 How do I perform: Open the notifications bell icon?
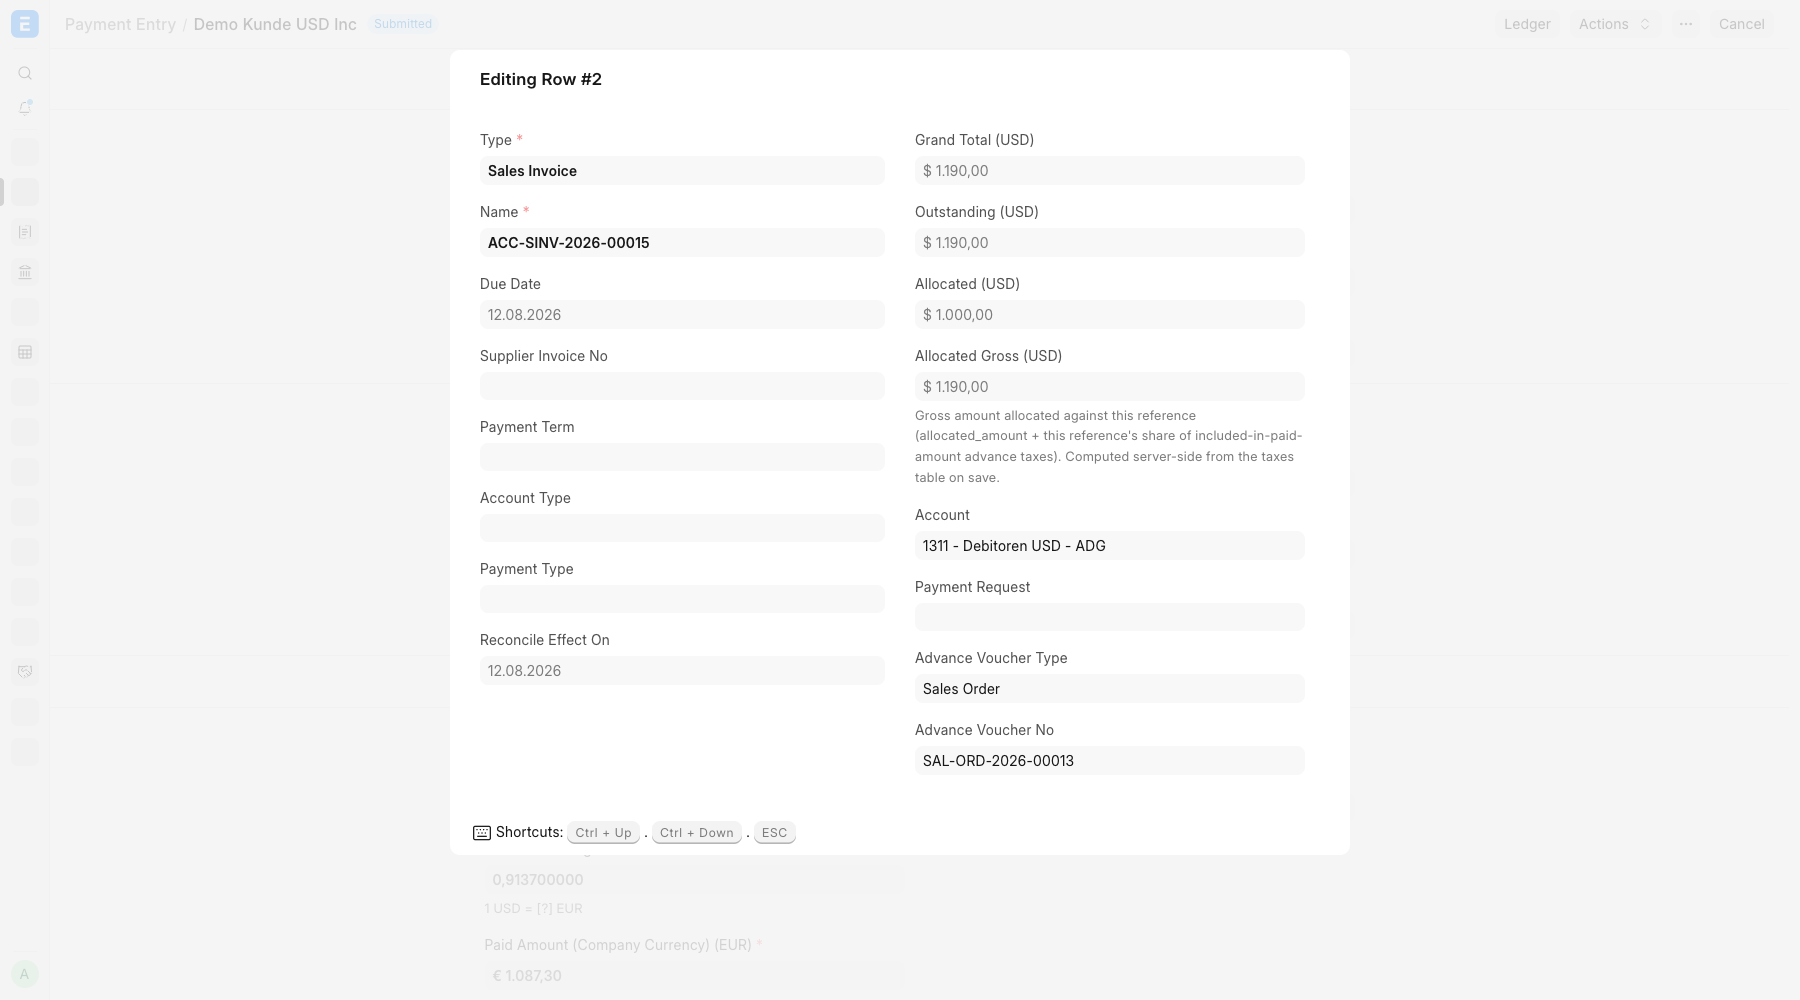pyautogui.click(x=25, y=107)
